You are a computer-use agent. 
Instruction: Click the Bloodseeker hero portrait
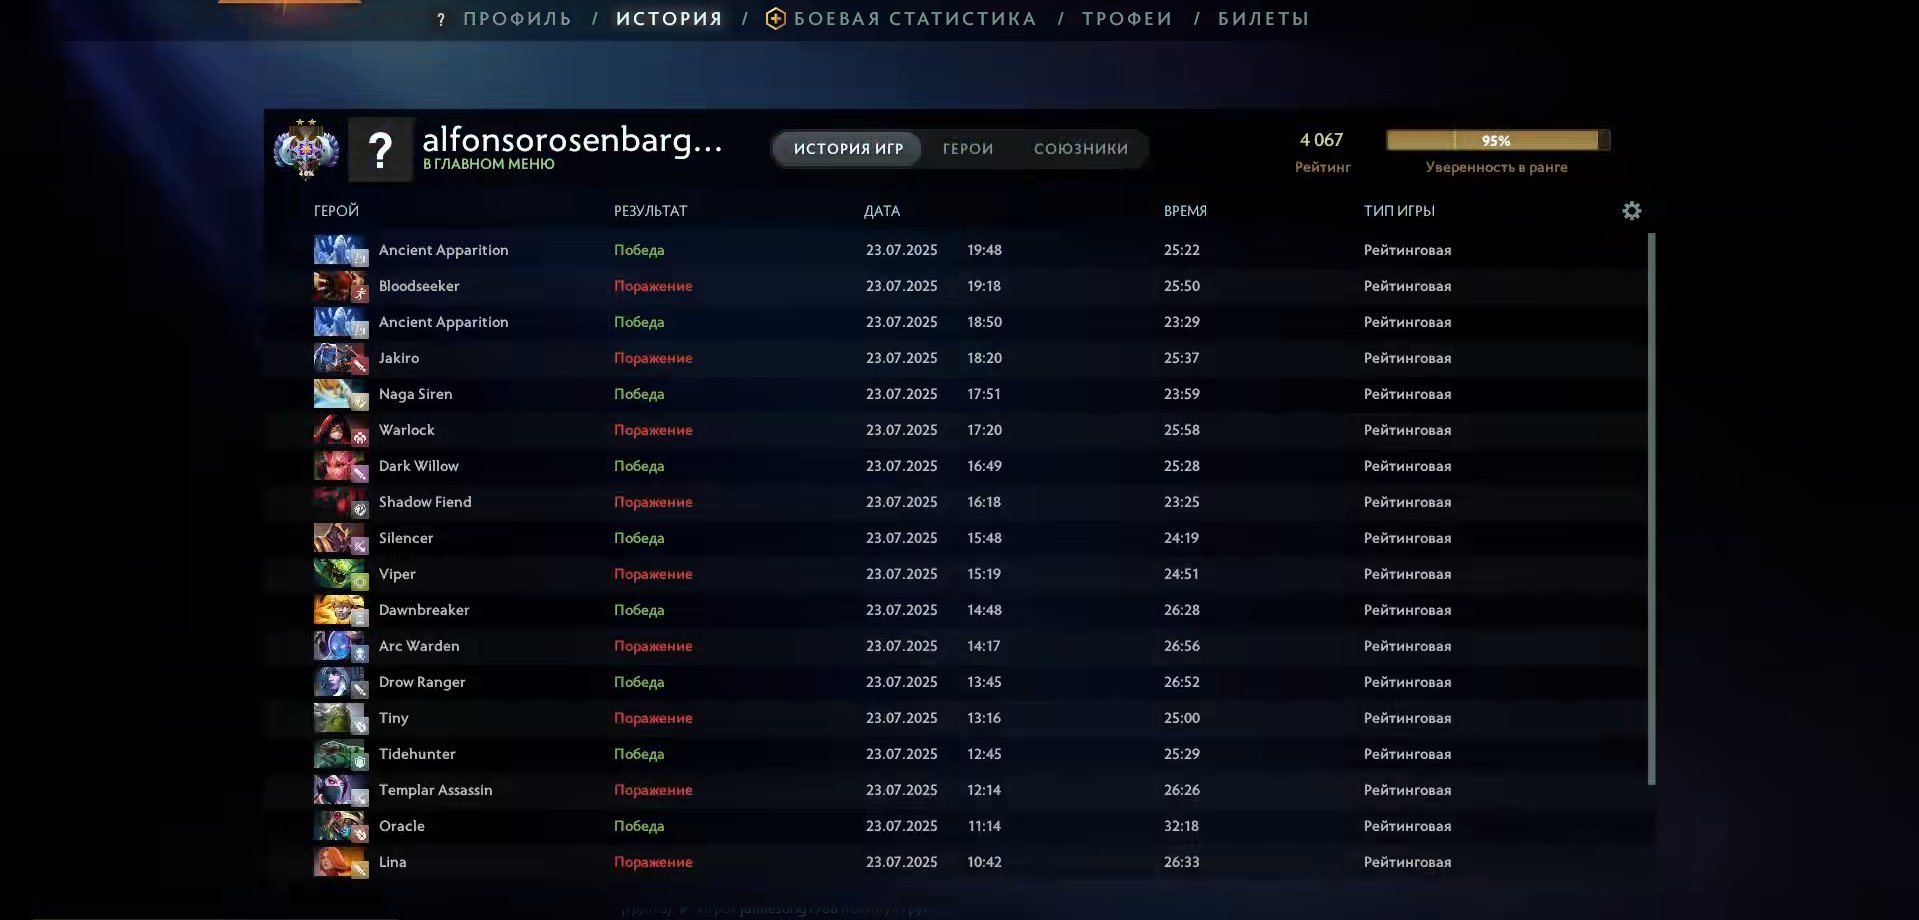click(x=341, y=286)
